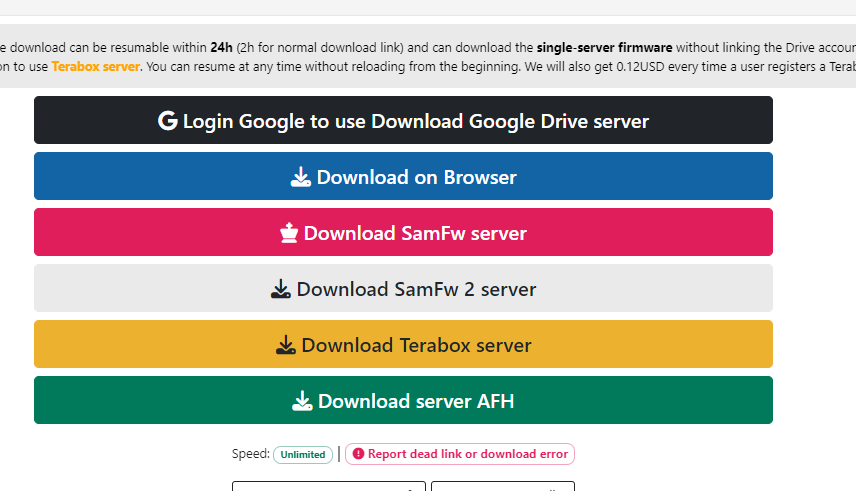Choose Download server AFH

pos(403,400)
